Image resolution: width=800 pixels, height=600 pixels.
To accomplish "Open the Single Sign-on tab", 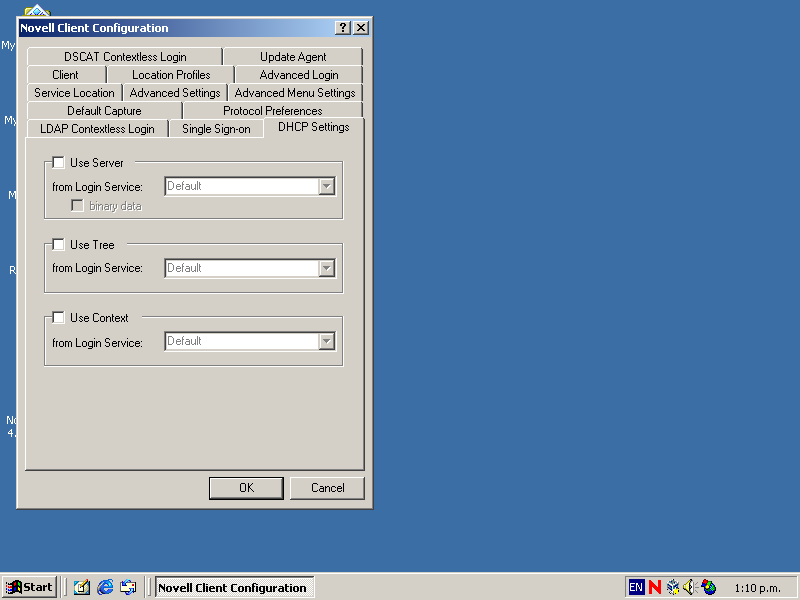I will coord(216,129).
